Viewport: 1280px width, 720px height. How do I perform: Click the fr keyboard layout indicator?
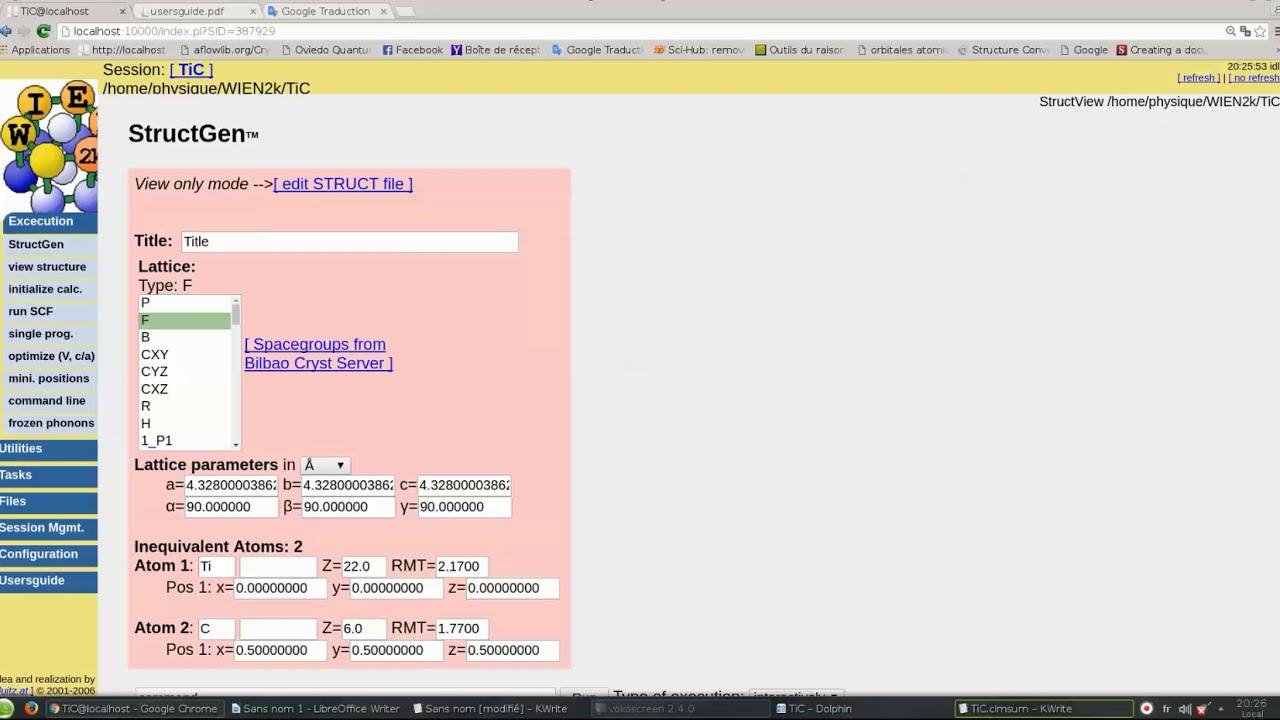pyautogui.click(x=1166, y=709)
